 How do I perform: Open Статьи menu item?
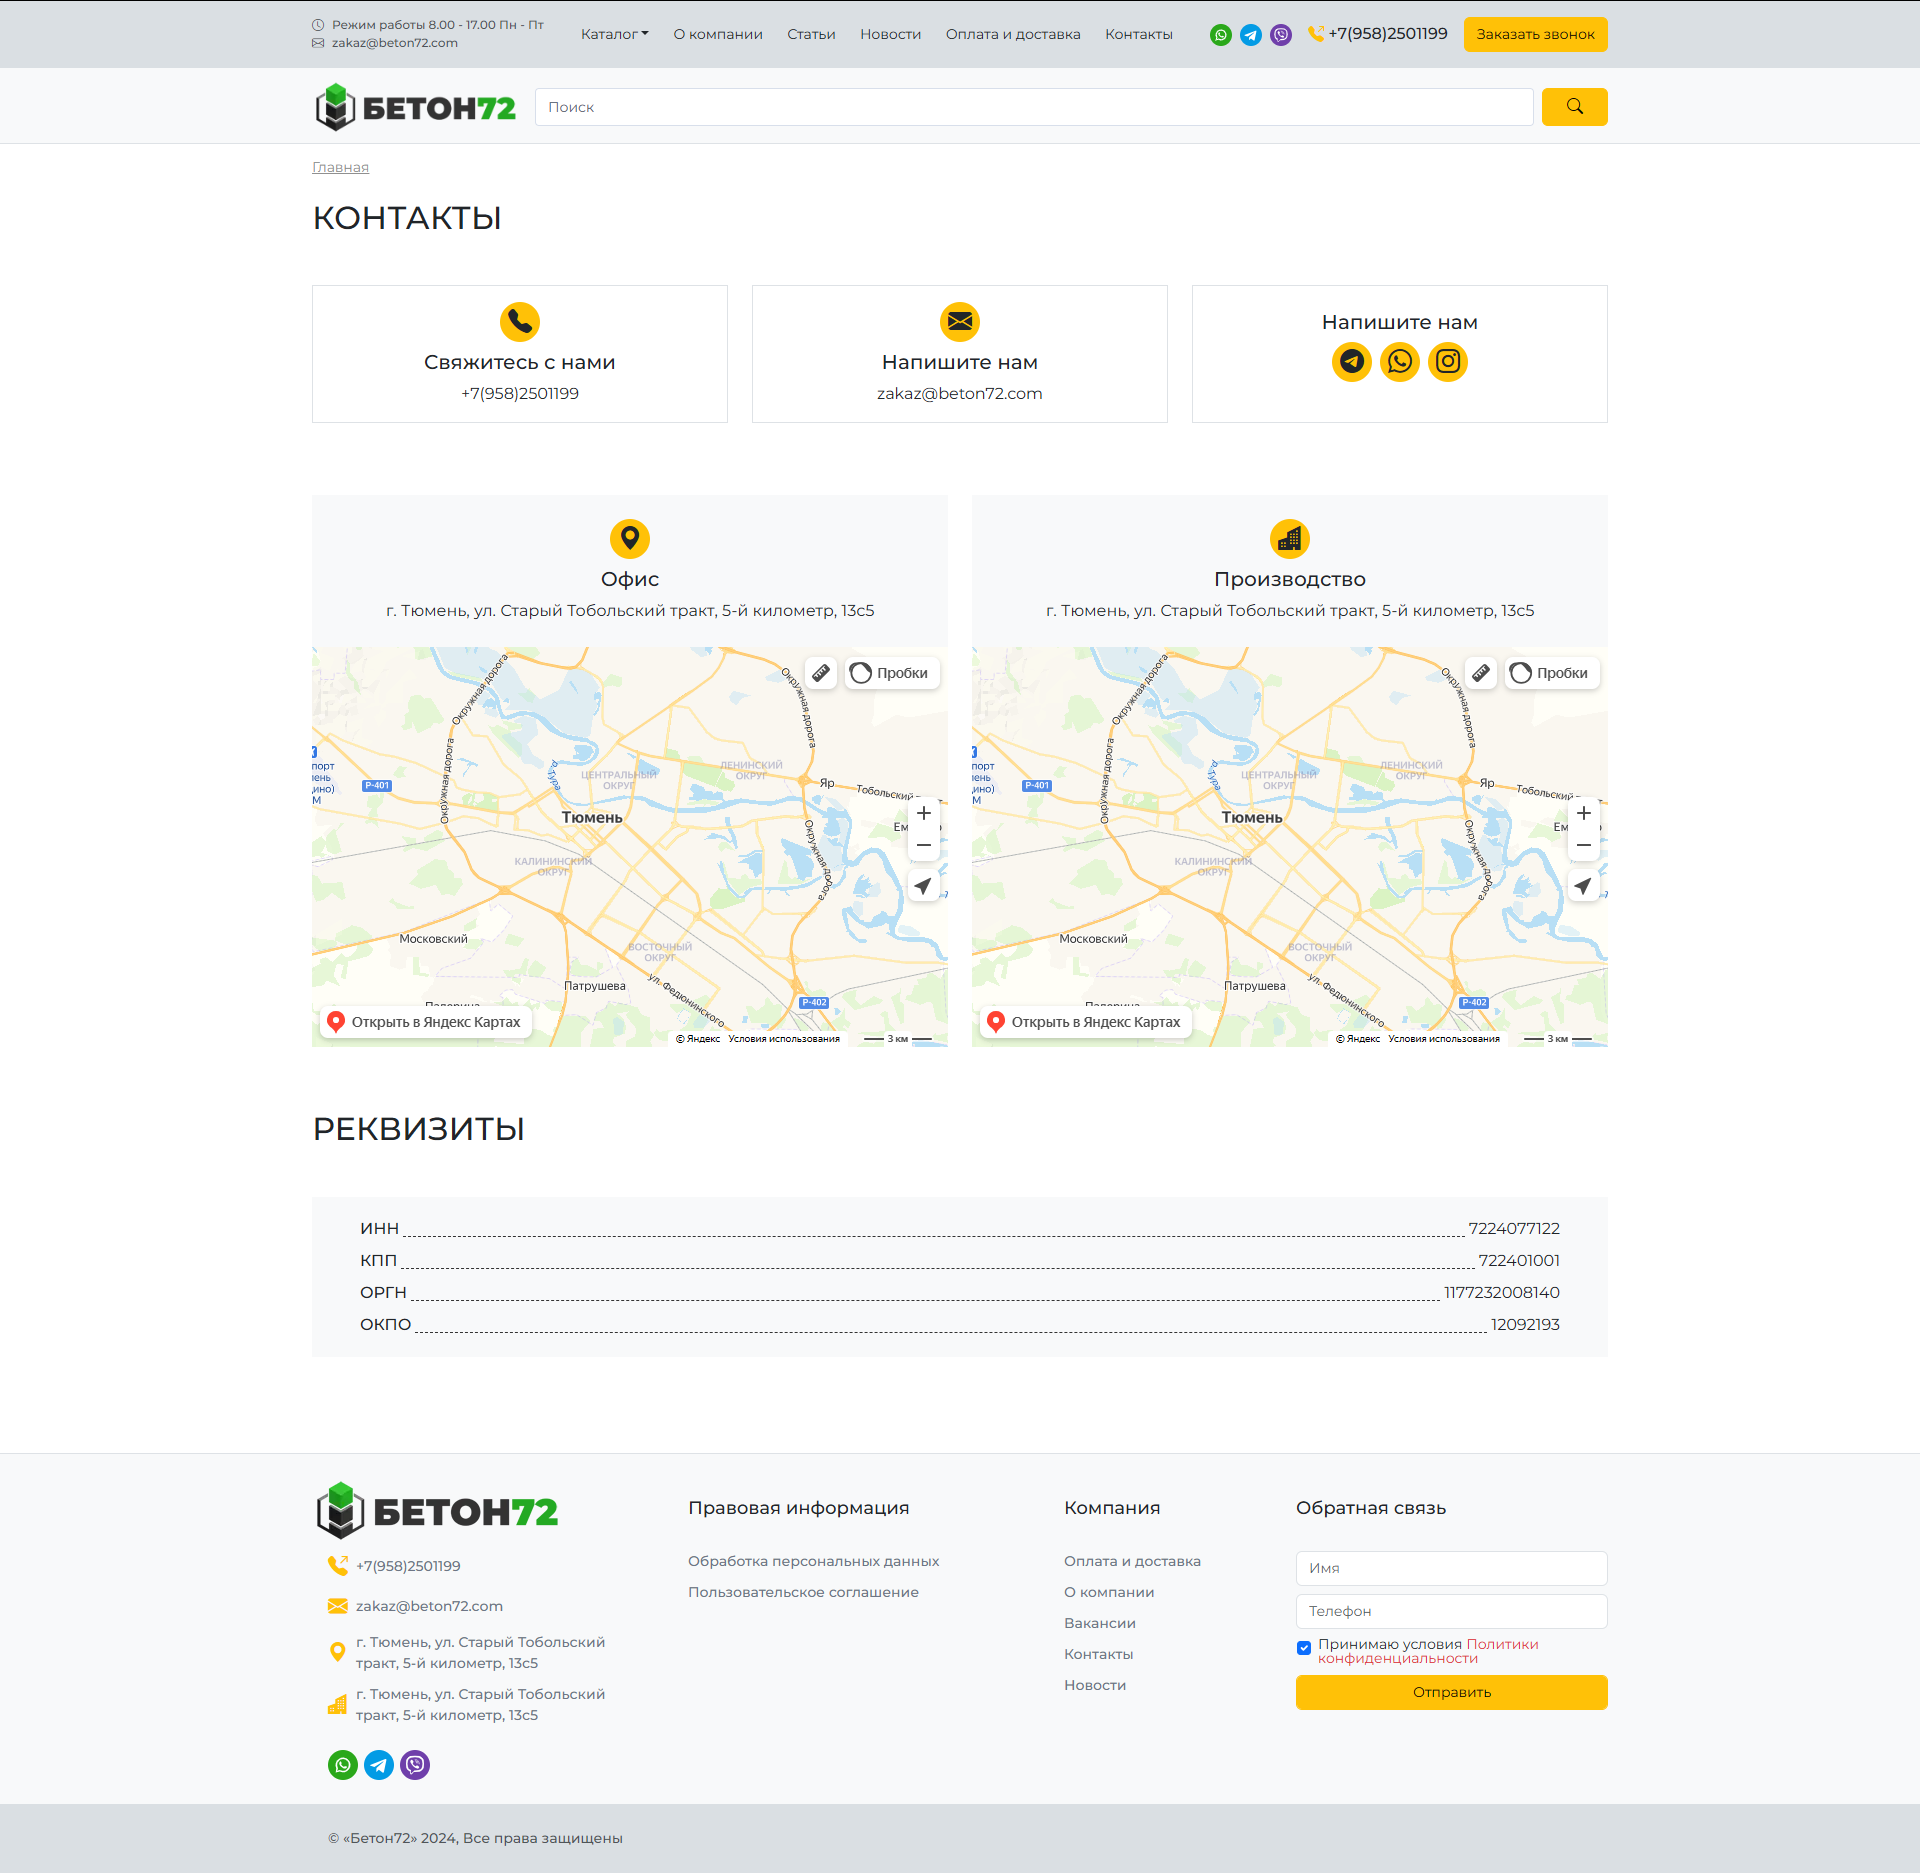811,34
